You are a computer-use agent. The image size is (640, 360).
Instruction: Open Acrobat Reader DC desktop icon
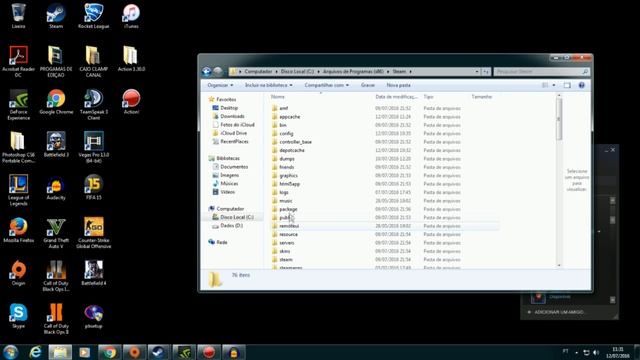coord(18,61)
